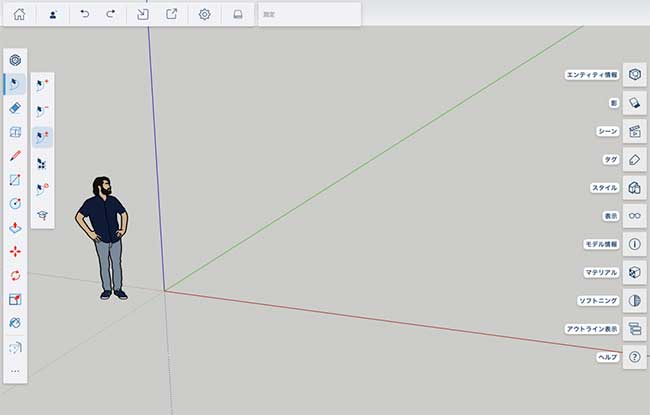This screenshot has width=650, height=415.
Task: Click the box-shaped icon below the Eraser
Action: [15, 132]
